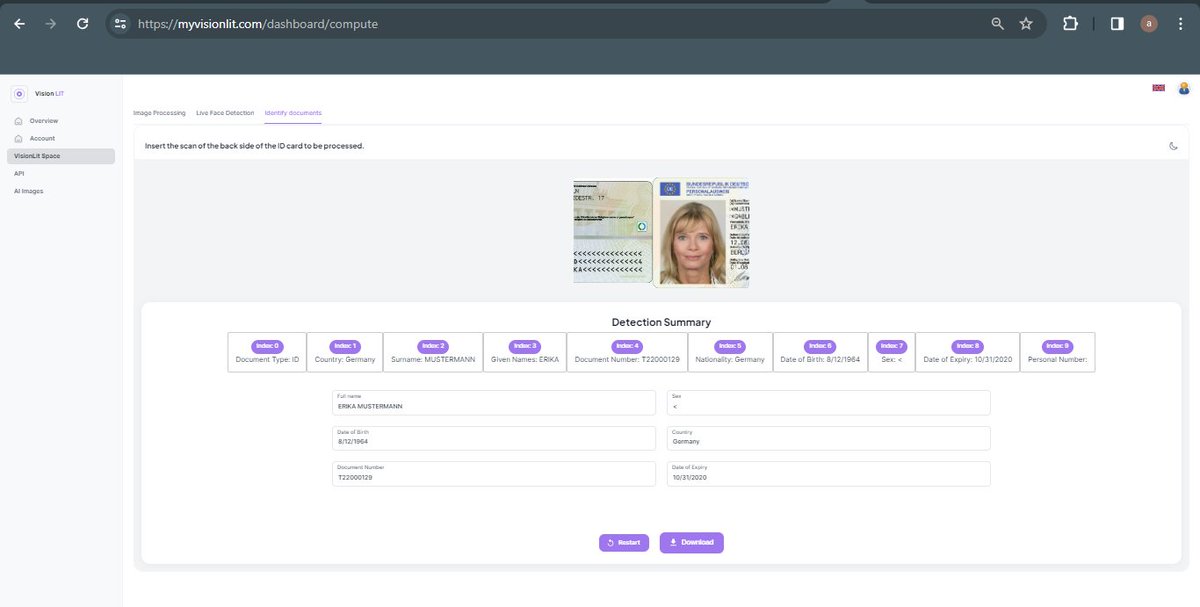Go forward in browser history
This screenshot has width=1200, height=607.
pos(51,23)
